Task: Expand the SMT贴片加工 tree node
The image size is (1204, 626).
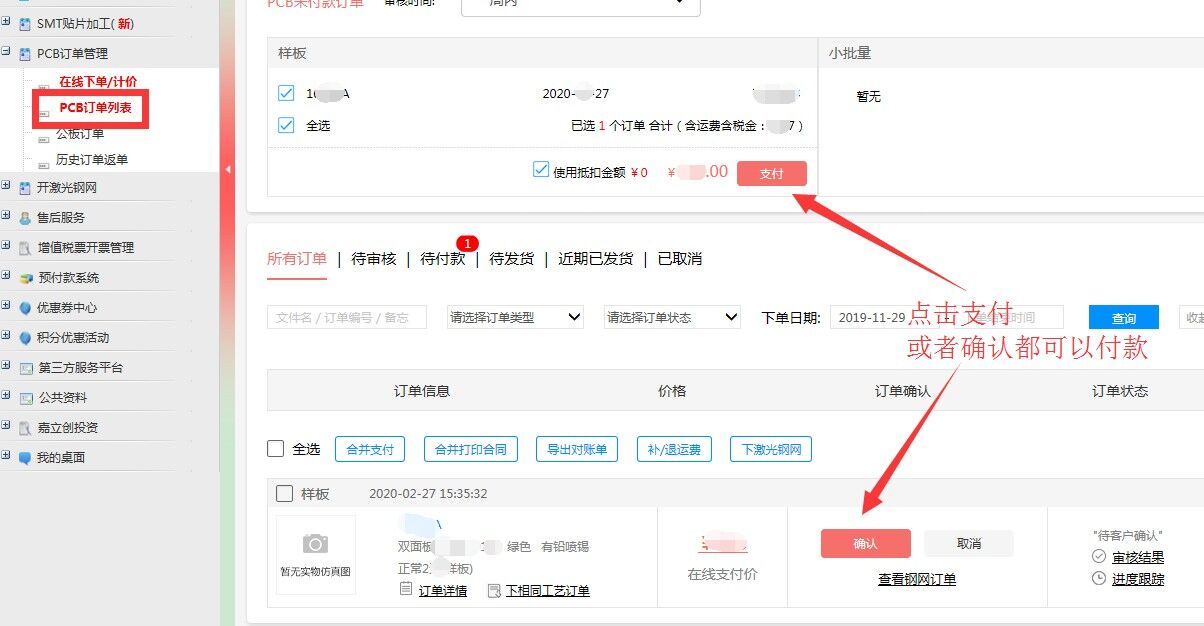Action: click(x=6, y=23)
